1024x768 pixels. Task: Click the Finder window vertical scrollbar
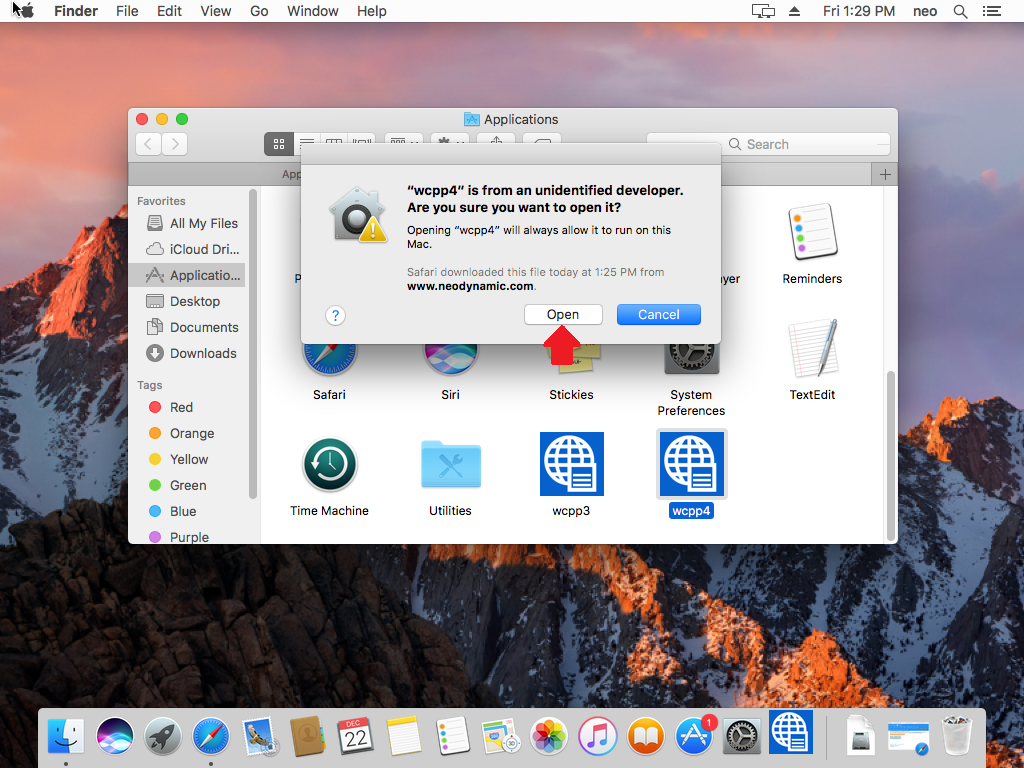tap(891, 456)
